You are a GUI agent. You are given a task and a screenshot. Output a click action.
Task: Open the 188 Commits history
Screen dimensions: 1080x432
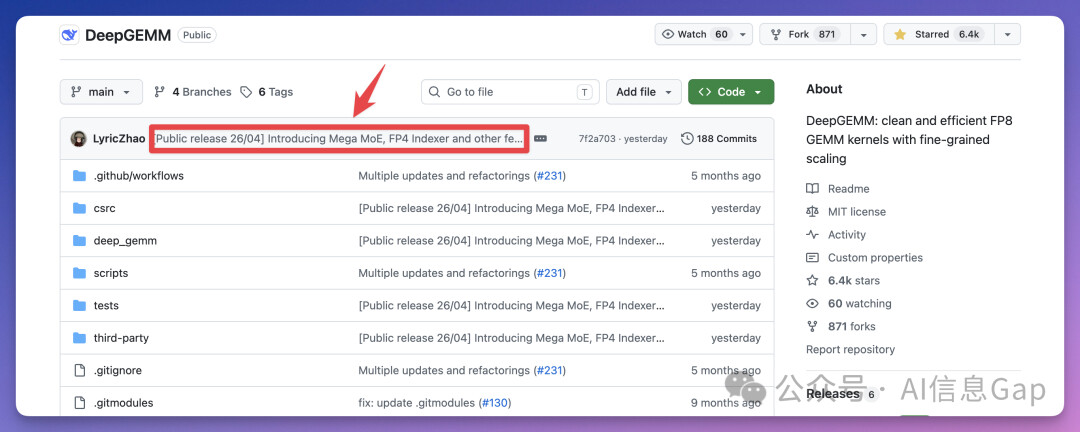[719, 139]
